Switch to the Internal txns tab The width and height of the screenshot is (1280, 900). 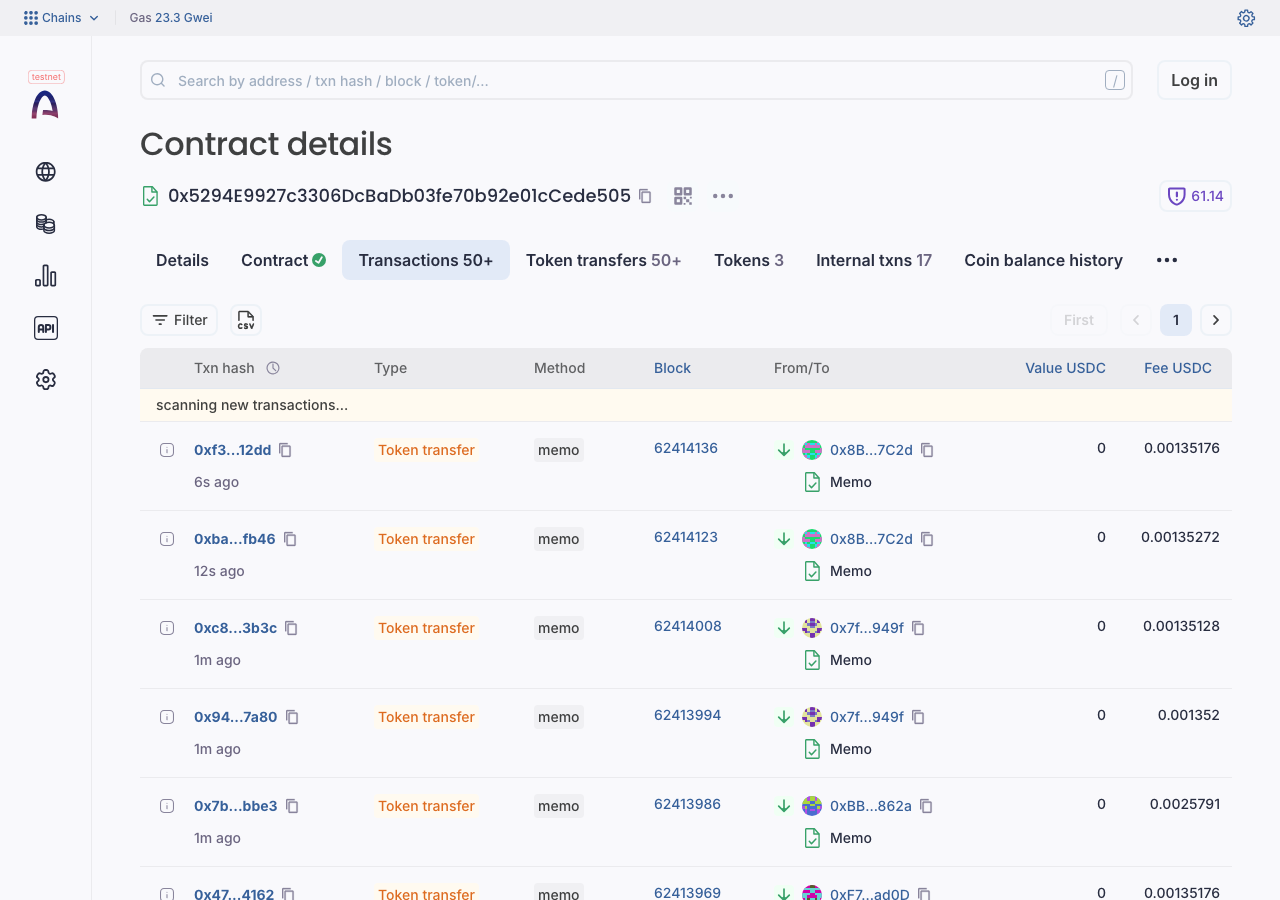click(x=874, y=260)
